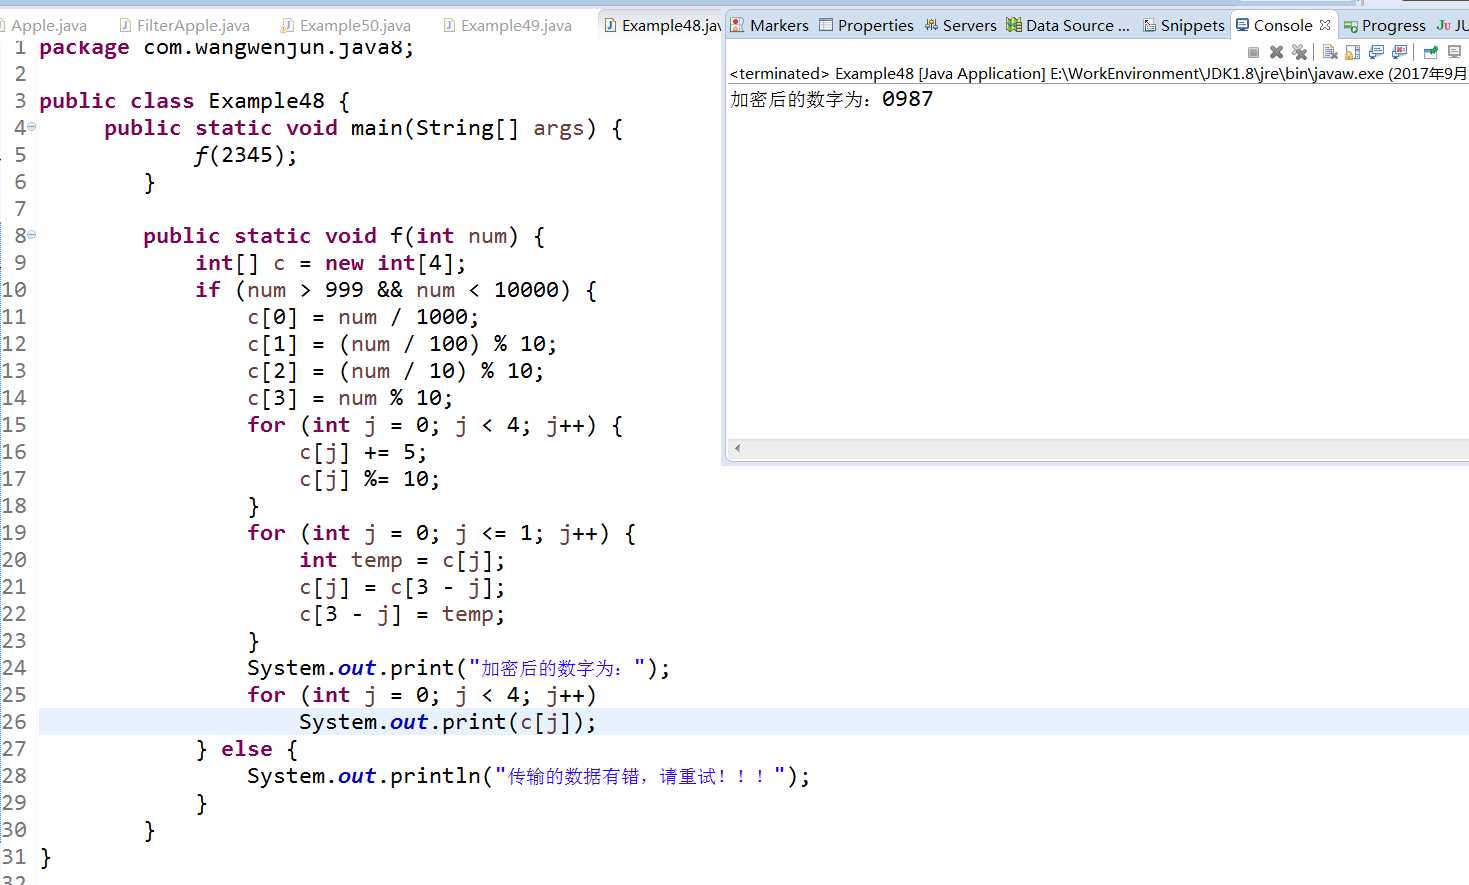Click 'c[j] = c[3 - j];' line
1469x885 pixels.
402,587
